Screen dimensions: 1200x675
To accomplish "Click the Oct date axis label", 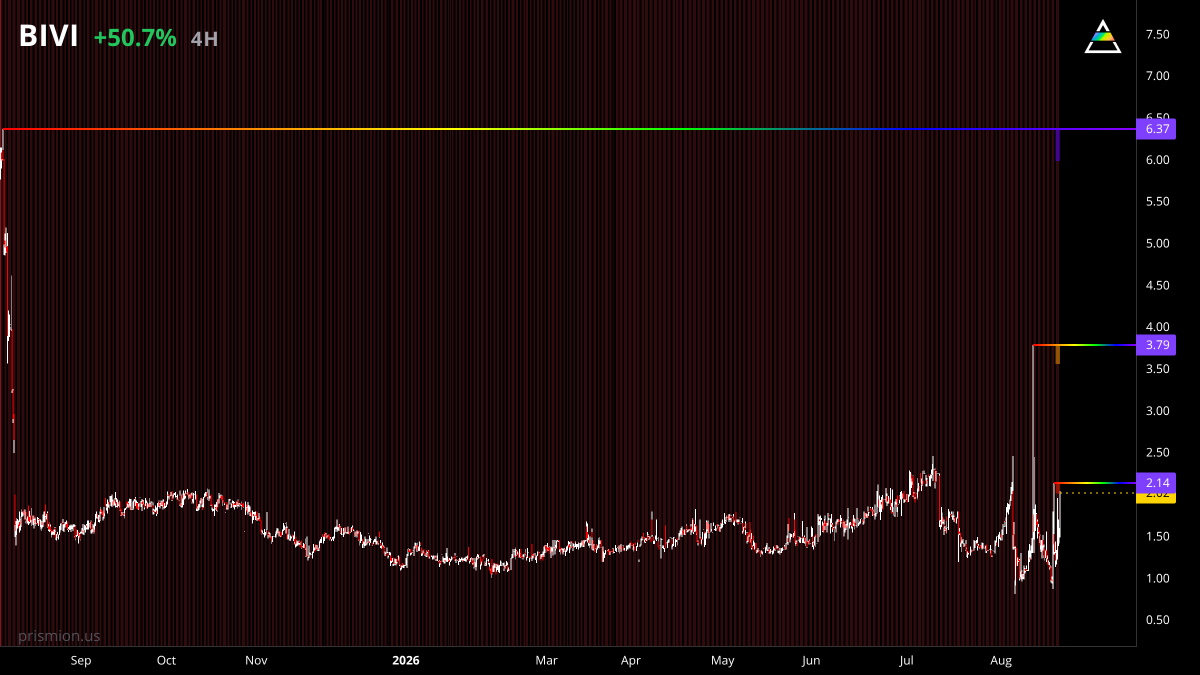I will point(166,660).
